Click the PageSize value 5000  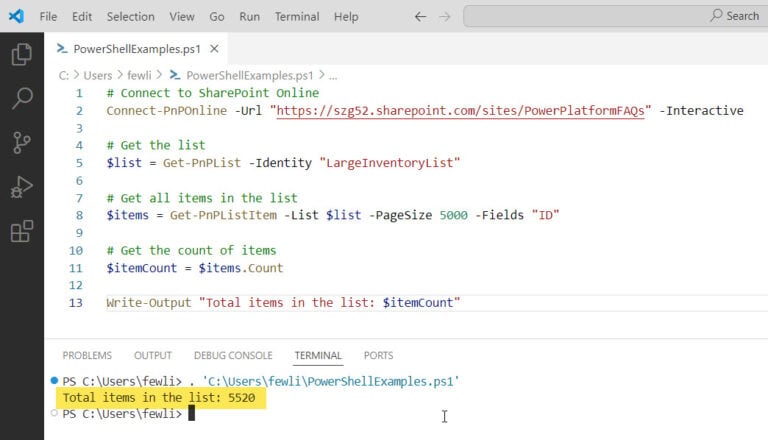coord(454,215)
